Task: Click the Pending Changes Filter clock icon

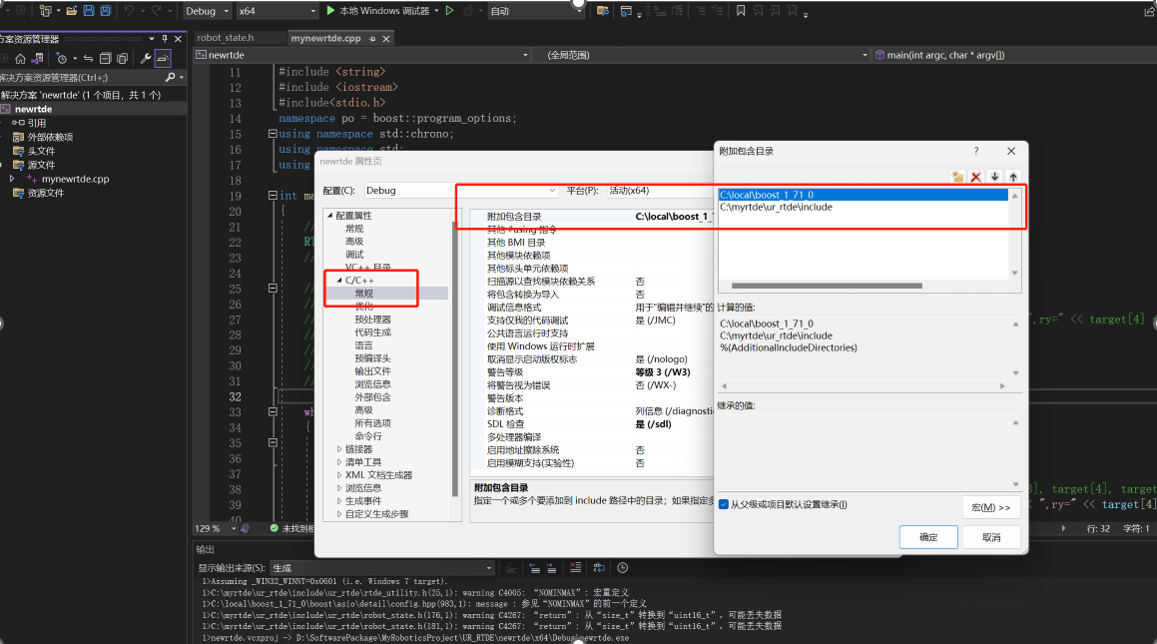Action: click(62, 58)
